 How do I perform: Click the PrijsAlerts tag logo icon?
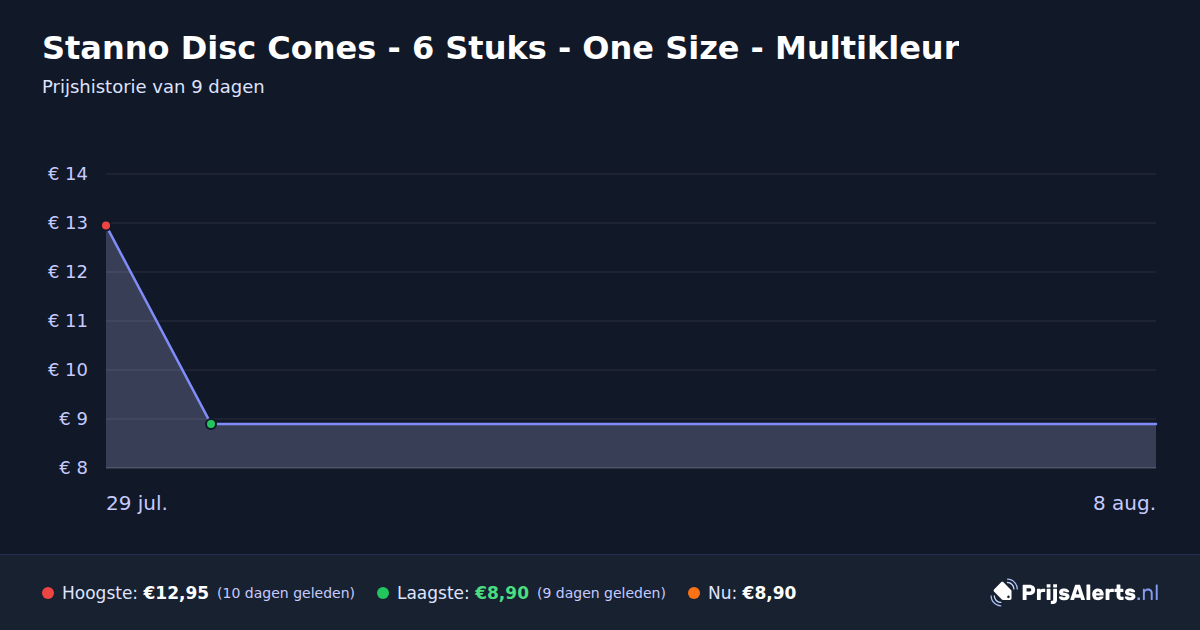click(x=1003, y=593)
